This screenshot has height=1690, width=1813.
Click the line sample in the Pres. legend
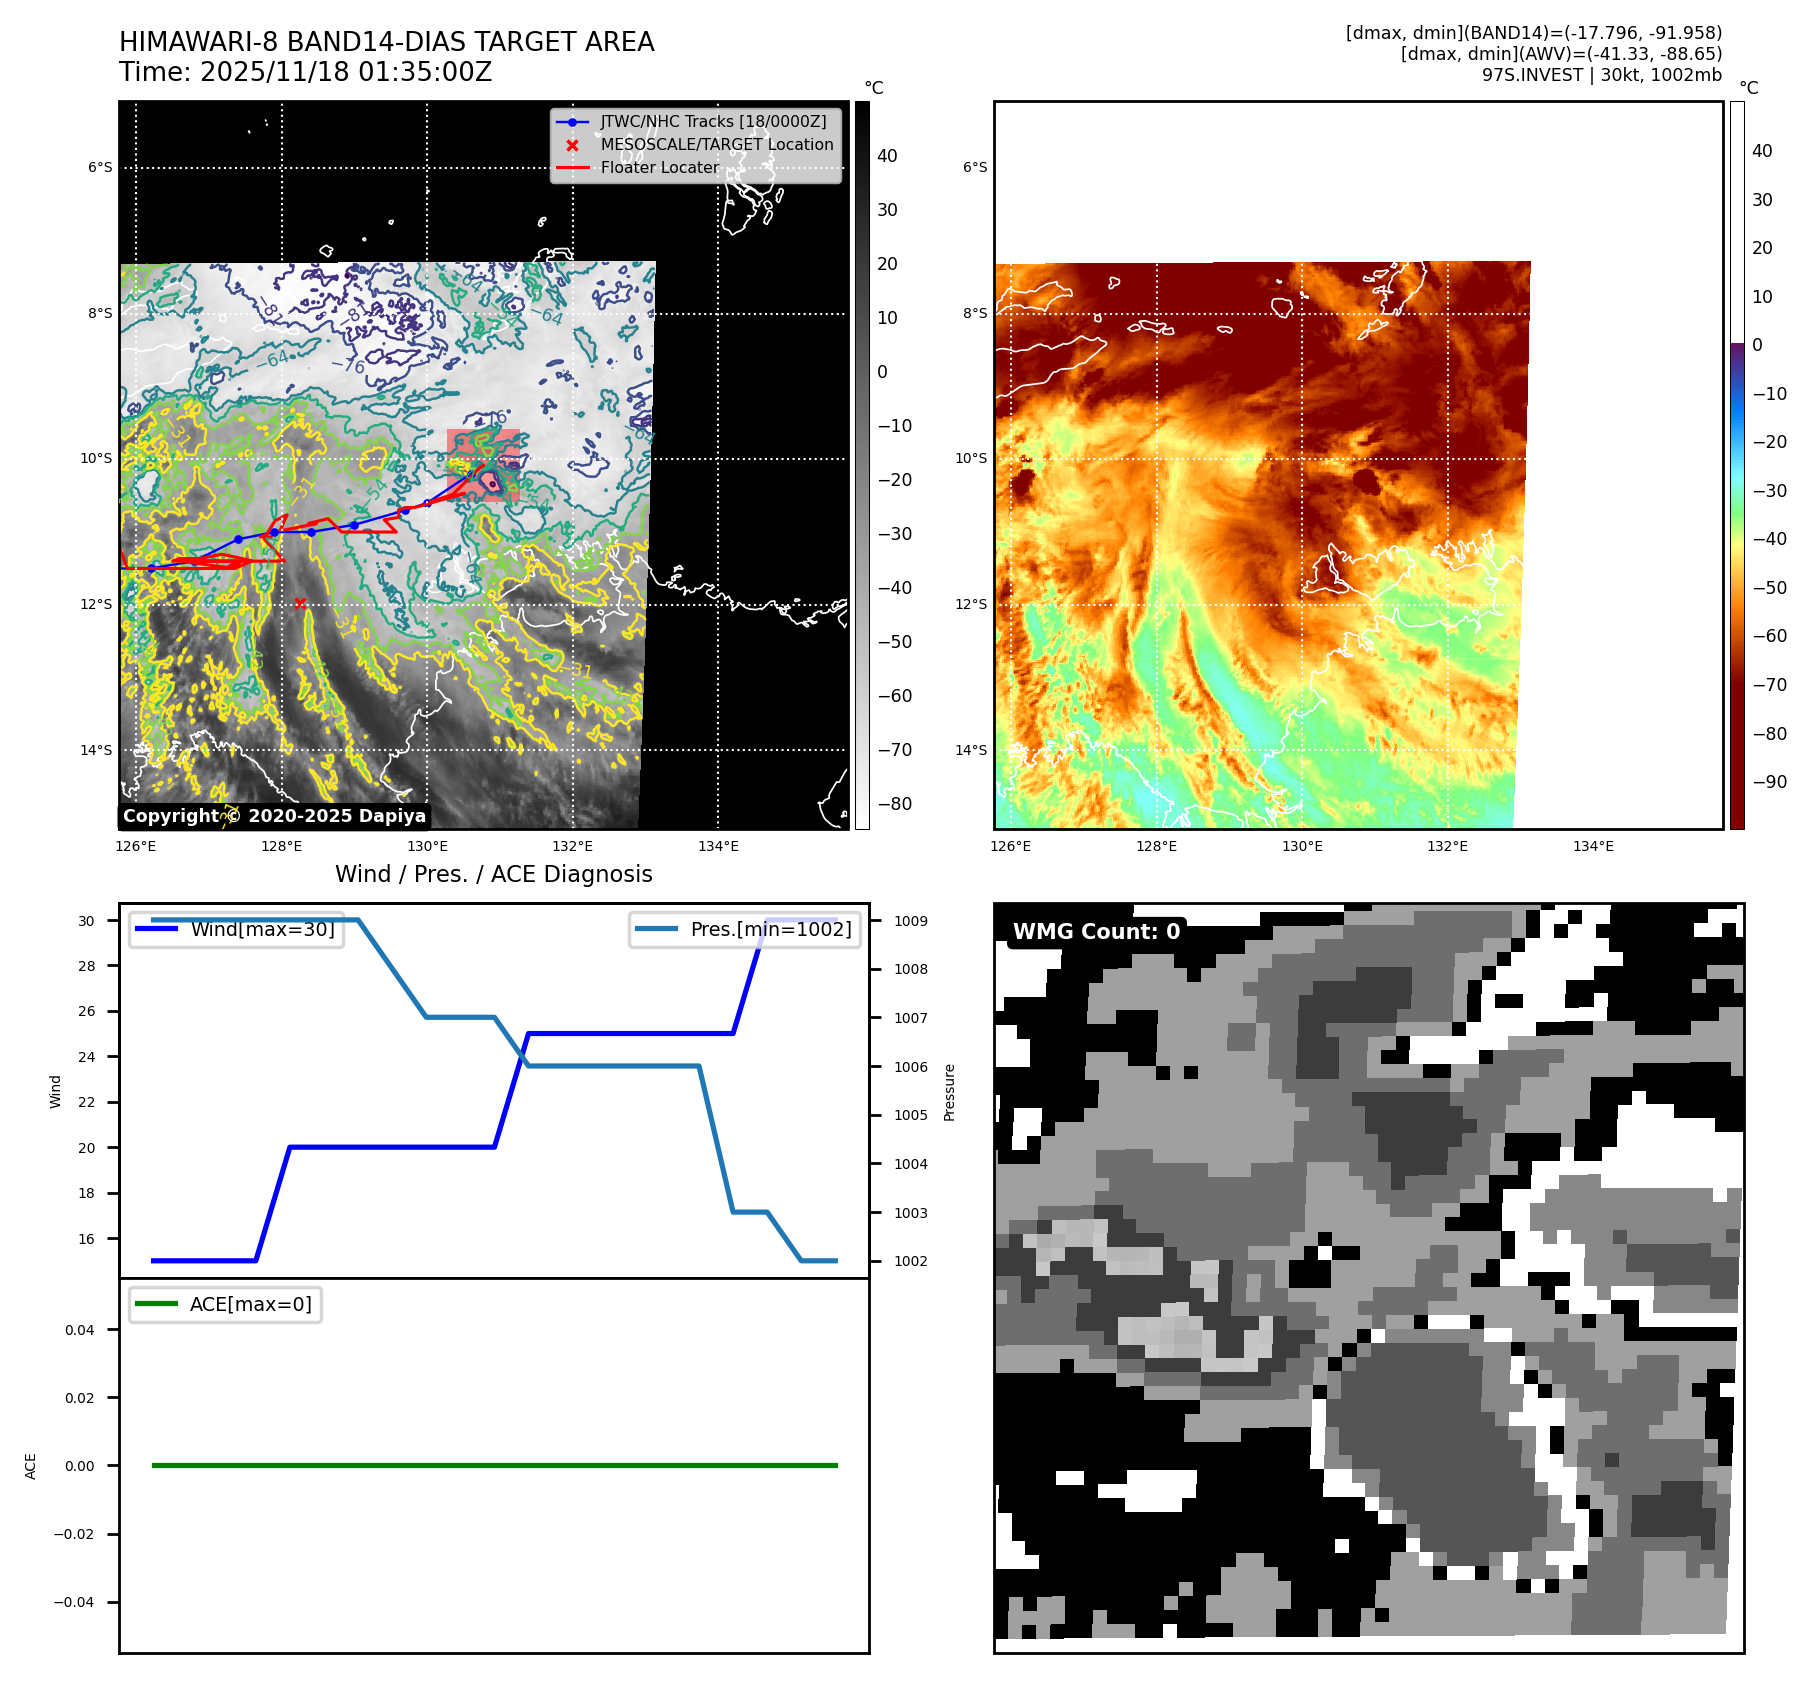click(x=656, y=929)
